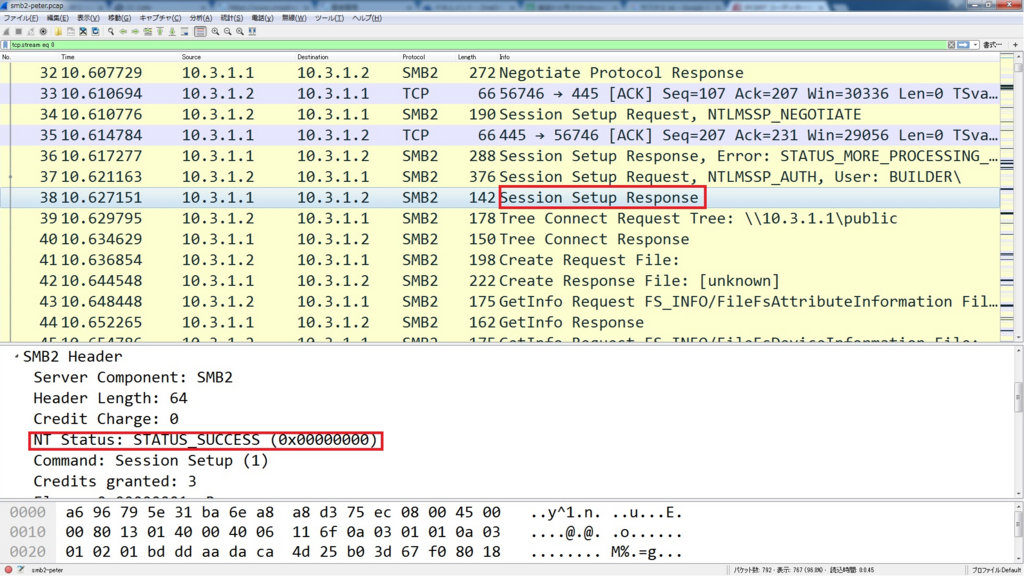Select packet 44 GetInfo Response row
This screenshot has height=576, width=1024.
tap(500, 322)
